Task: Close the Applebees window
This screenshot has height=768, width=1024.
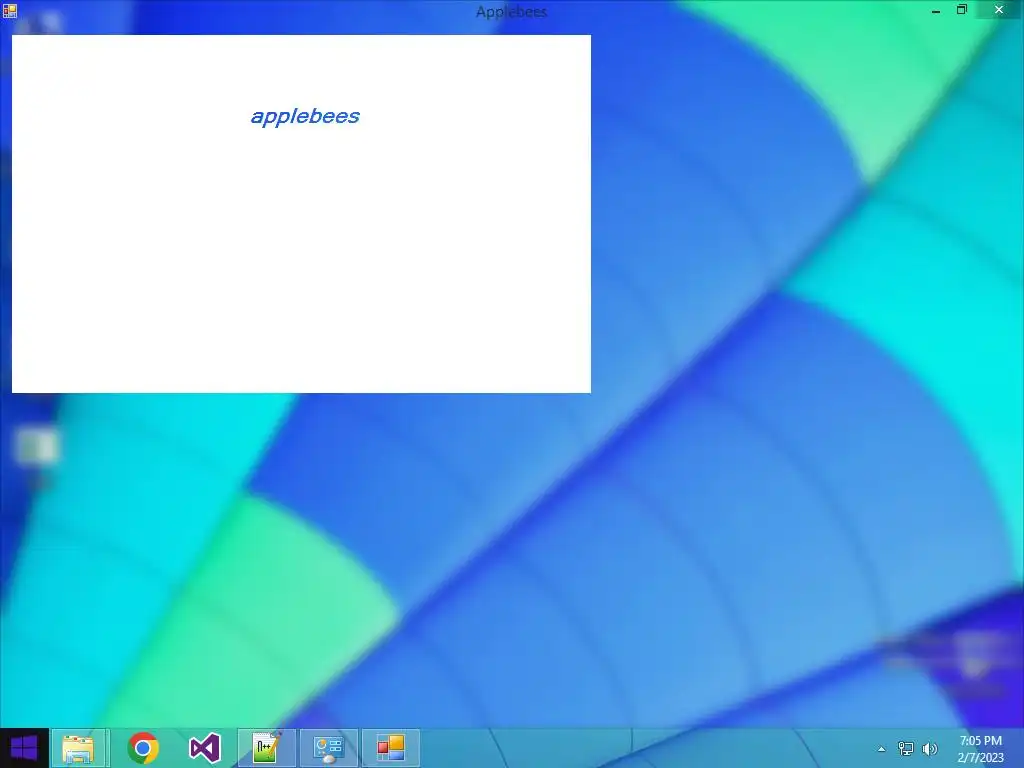Action: click(999, 10)
